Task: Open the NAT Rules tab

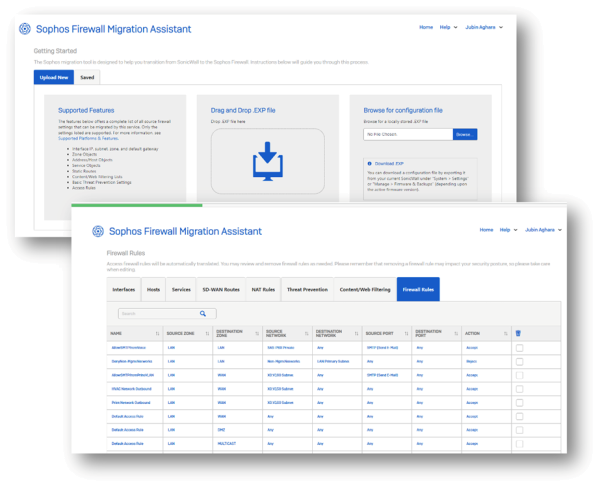Action: point(263,290)
